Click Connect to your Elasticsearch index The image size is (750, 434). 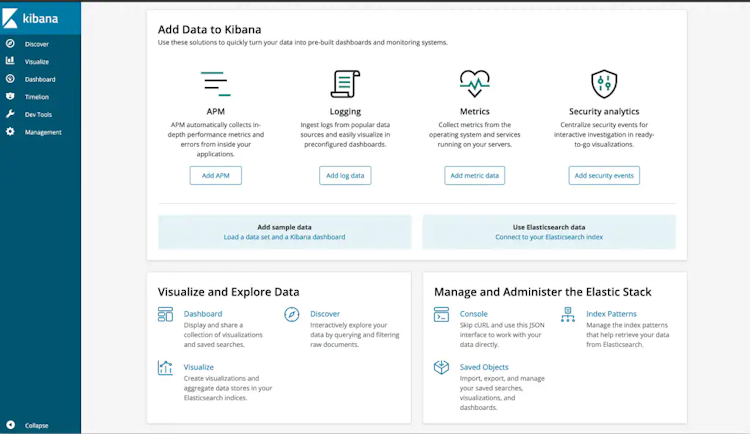(549, 237)
